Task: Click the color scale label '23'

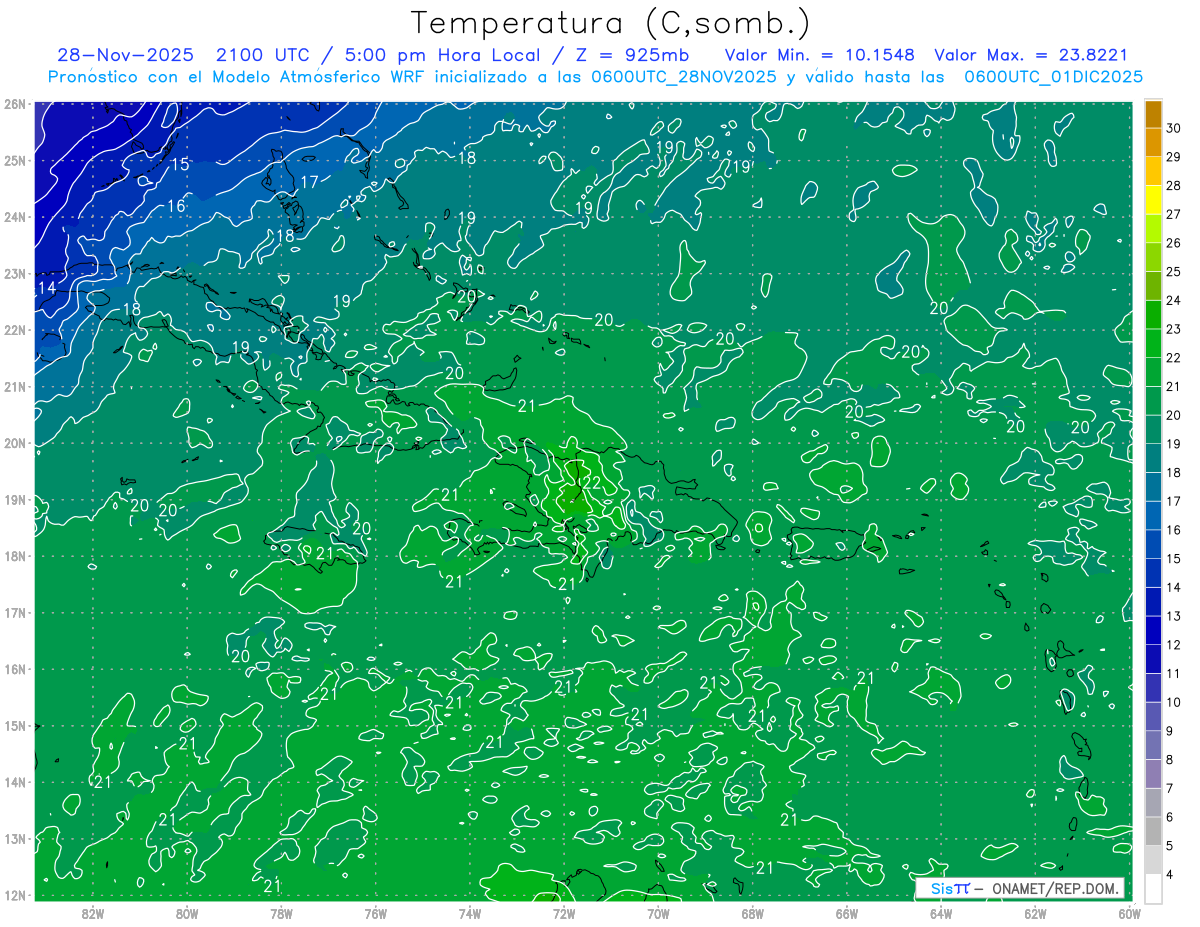Action: pos(1174,329)
